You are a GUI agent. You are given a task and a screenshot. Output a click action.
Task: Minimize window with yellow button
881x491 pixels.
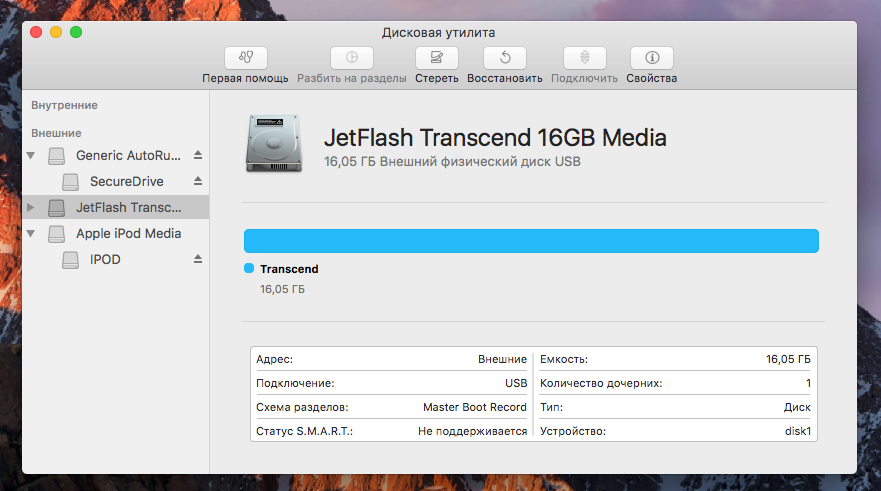(x=56, y=32)
